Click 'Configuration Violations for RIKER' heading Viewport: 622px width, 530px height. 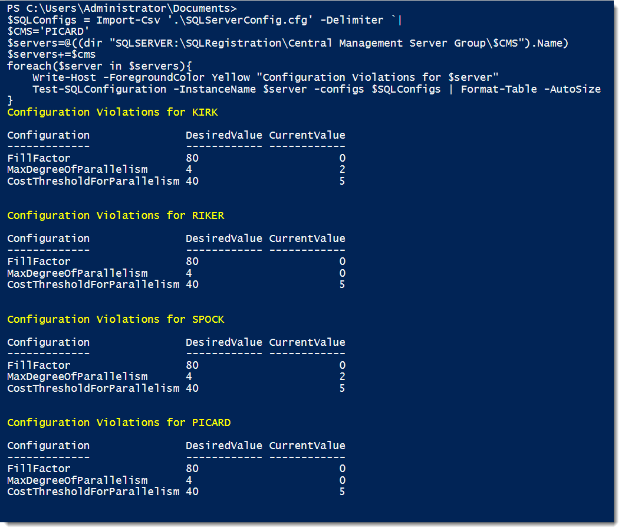pos(115,216)
